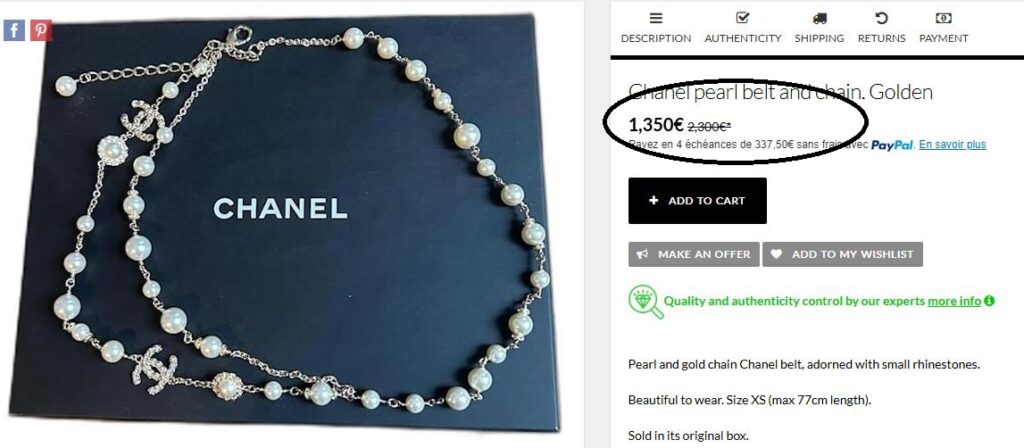1024x448 pixels.
Task: Click the Shipping truck icon
Action: [820, 18]
